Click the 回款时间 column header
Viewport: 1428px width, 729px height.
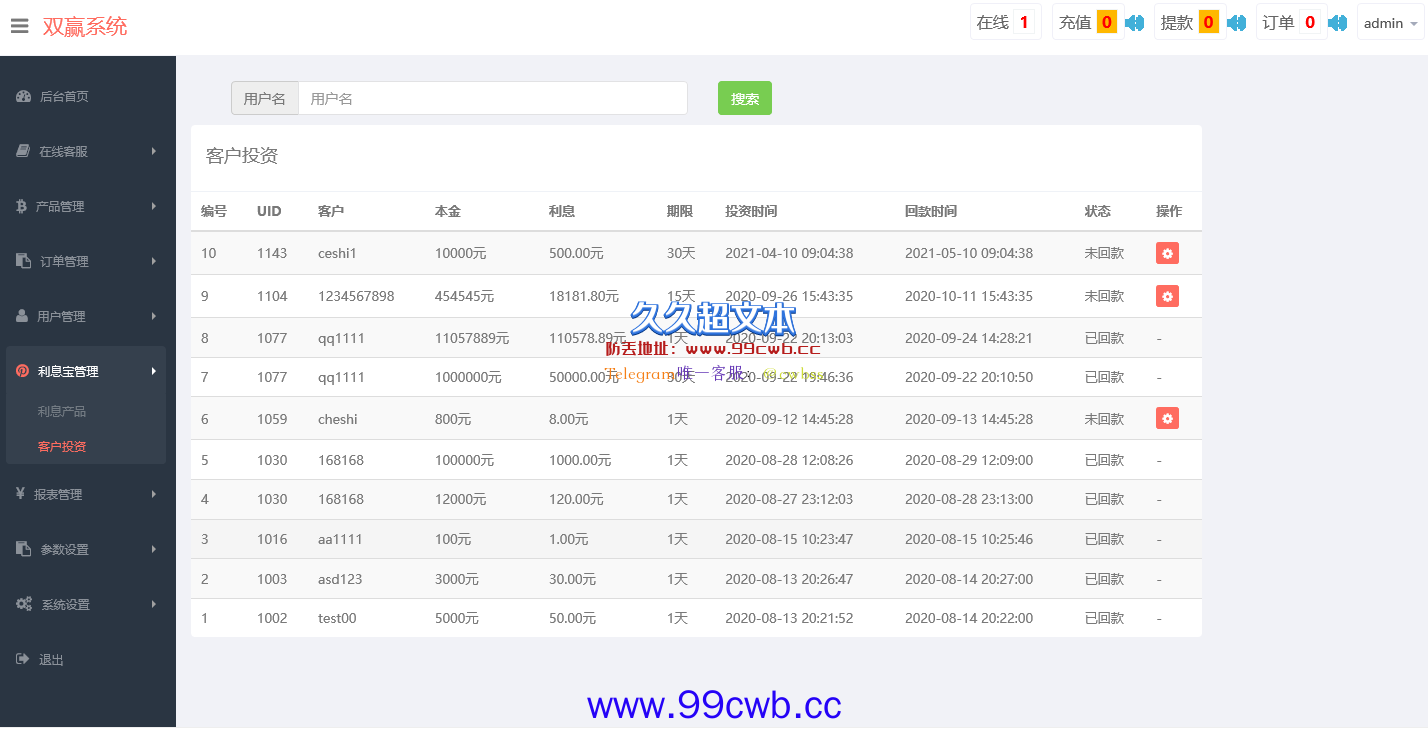[931, 211]
